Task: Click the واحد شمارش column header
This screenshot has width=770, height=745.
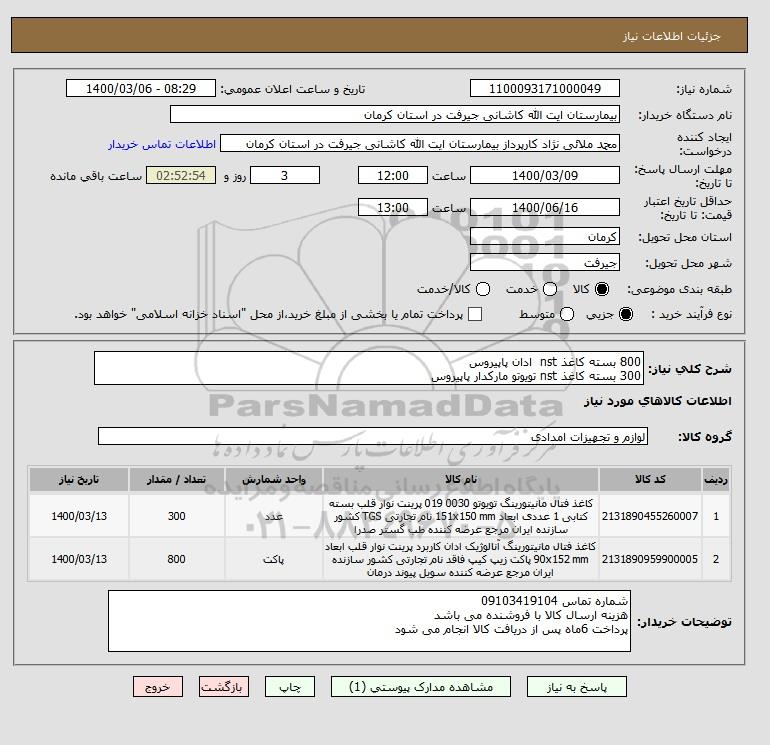Action: pos(274,479)
